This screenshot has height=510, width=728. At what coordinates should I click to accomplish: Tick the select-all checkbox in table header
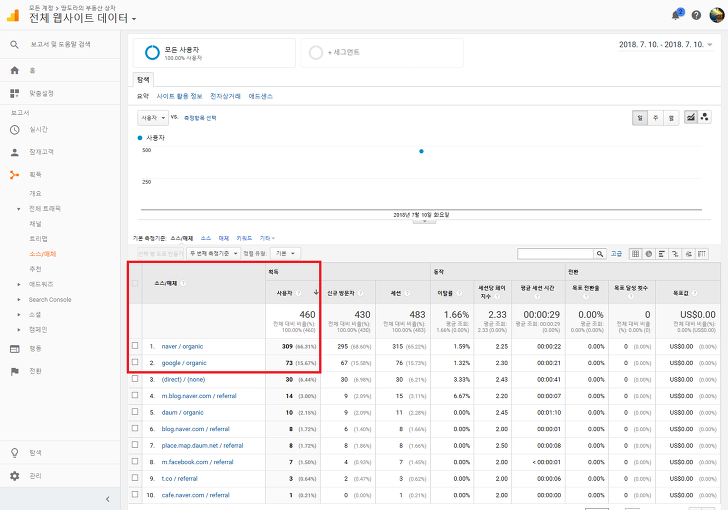click(x=135, y=283)
